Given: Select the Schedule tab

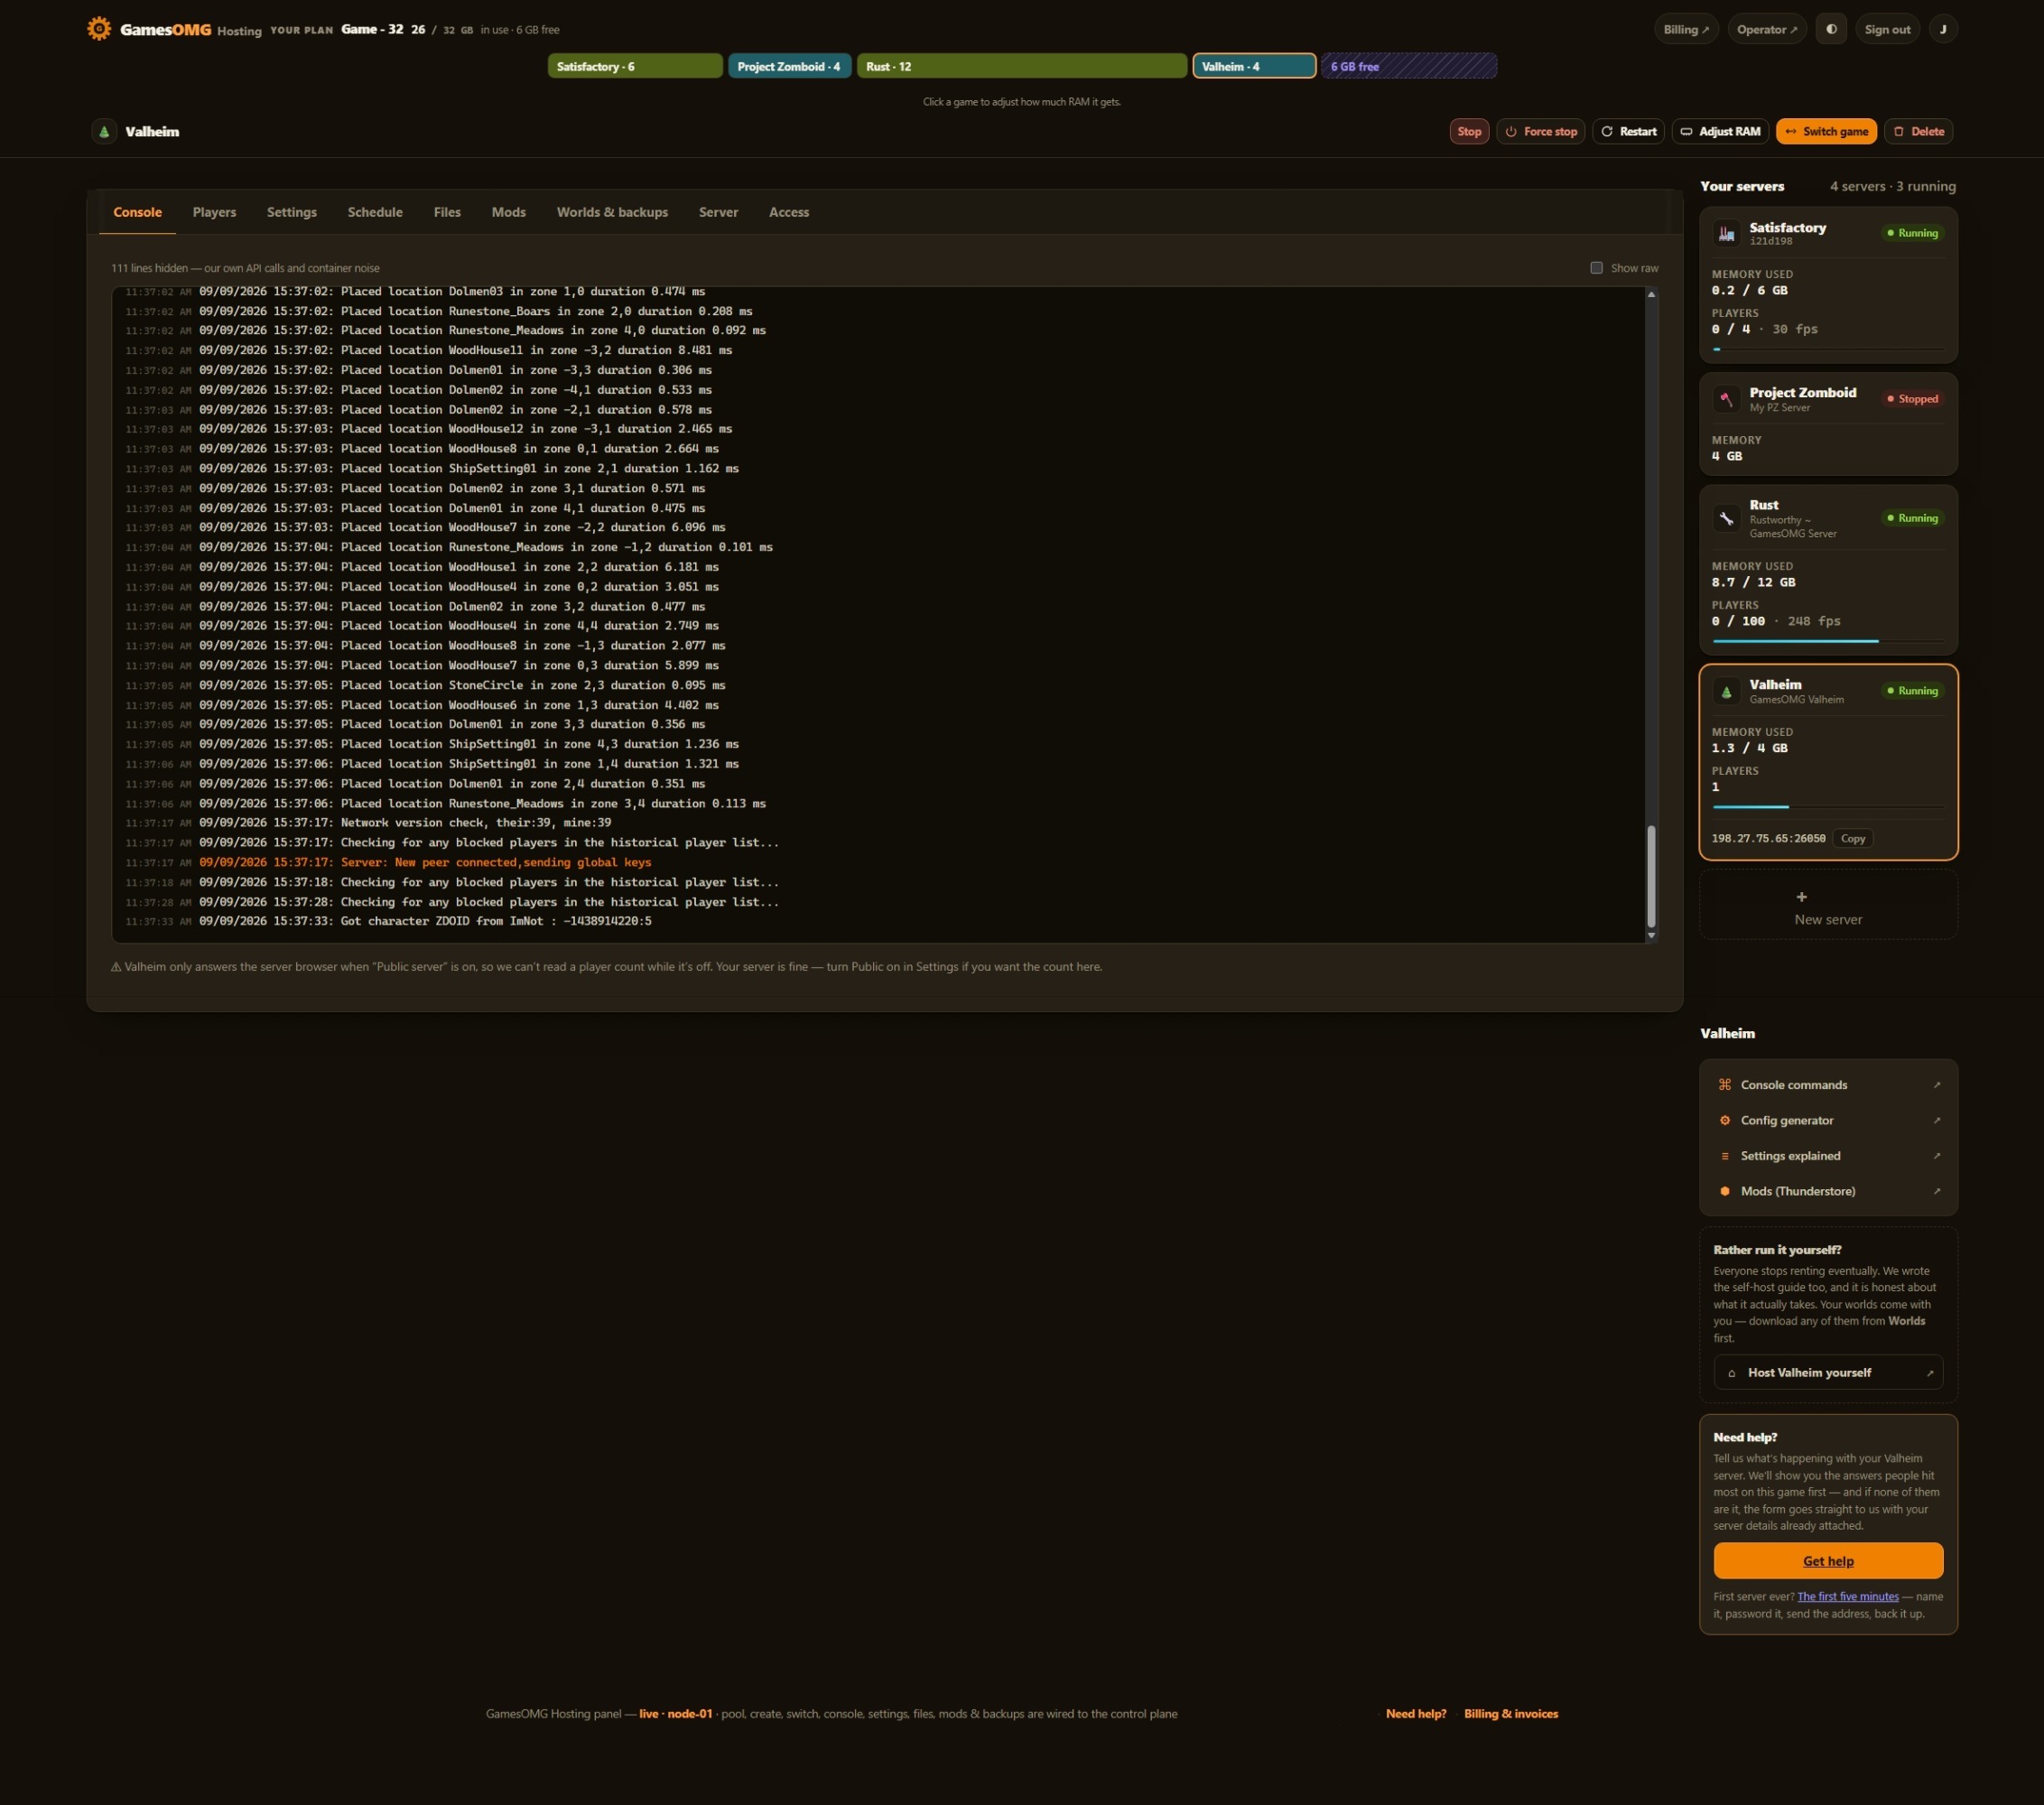Looking at the screenshot, I should point(375,212).
